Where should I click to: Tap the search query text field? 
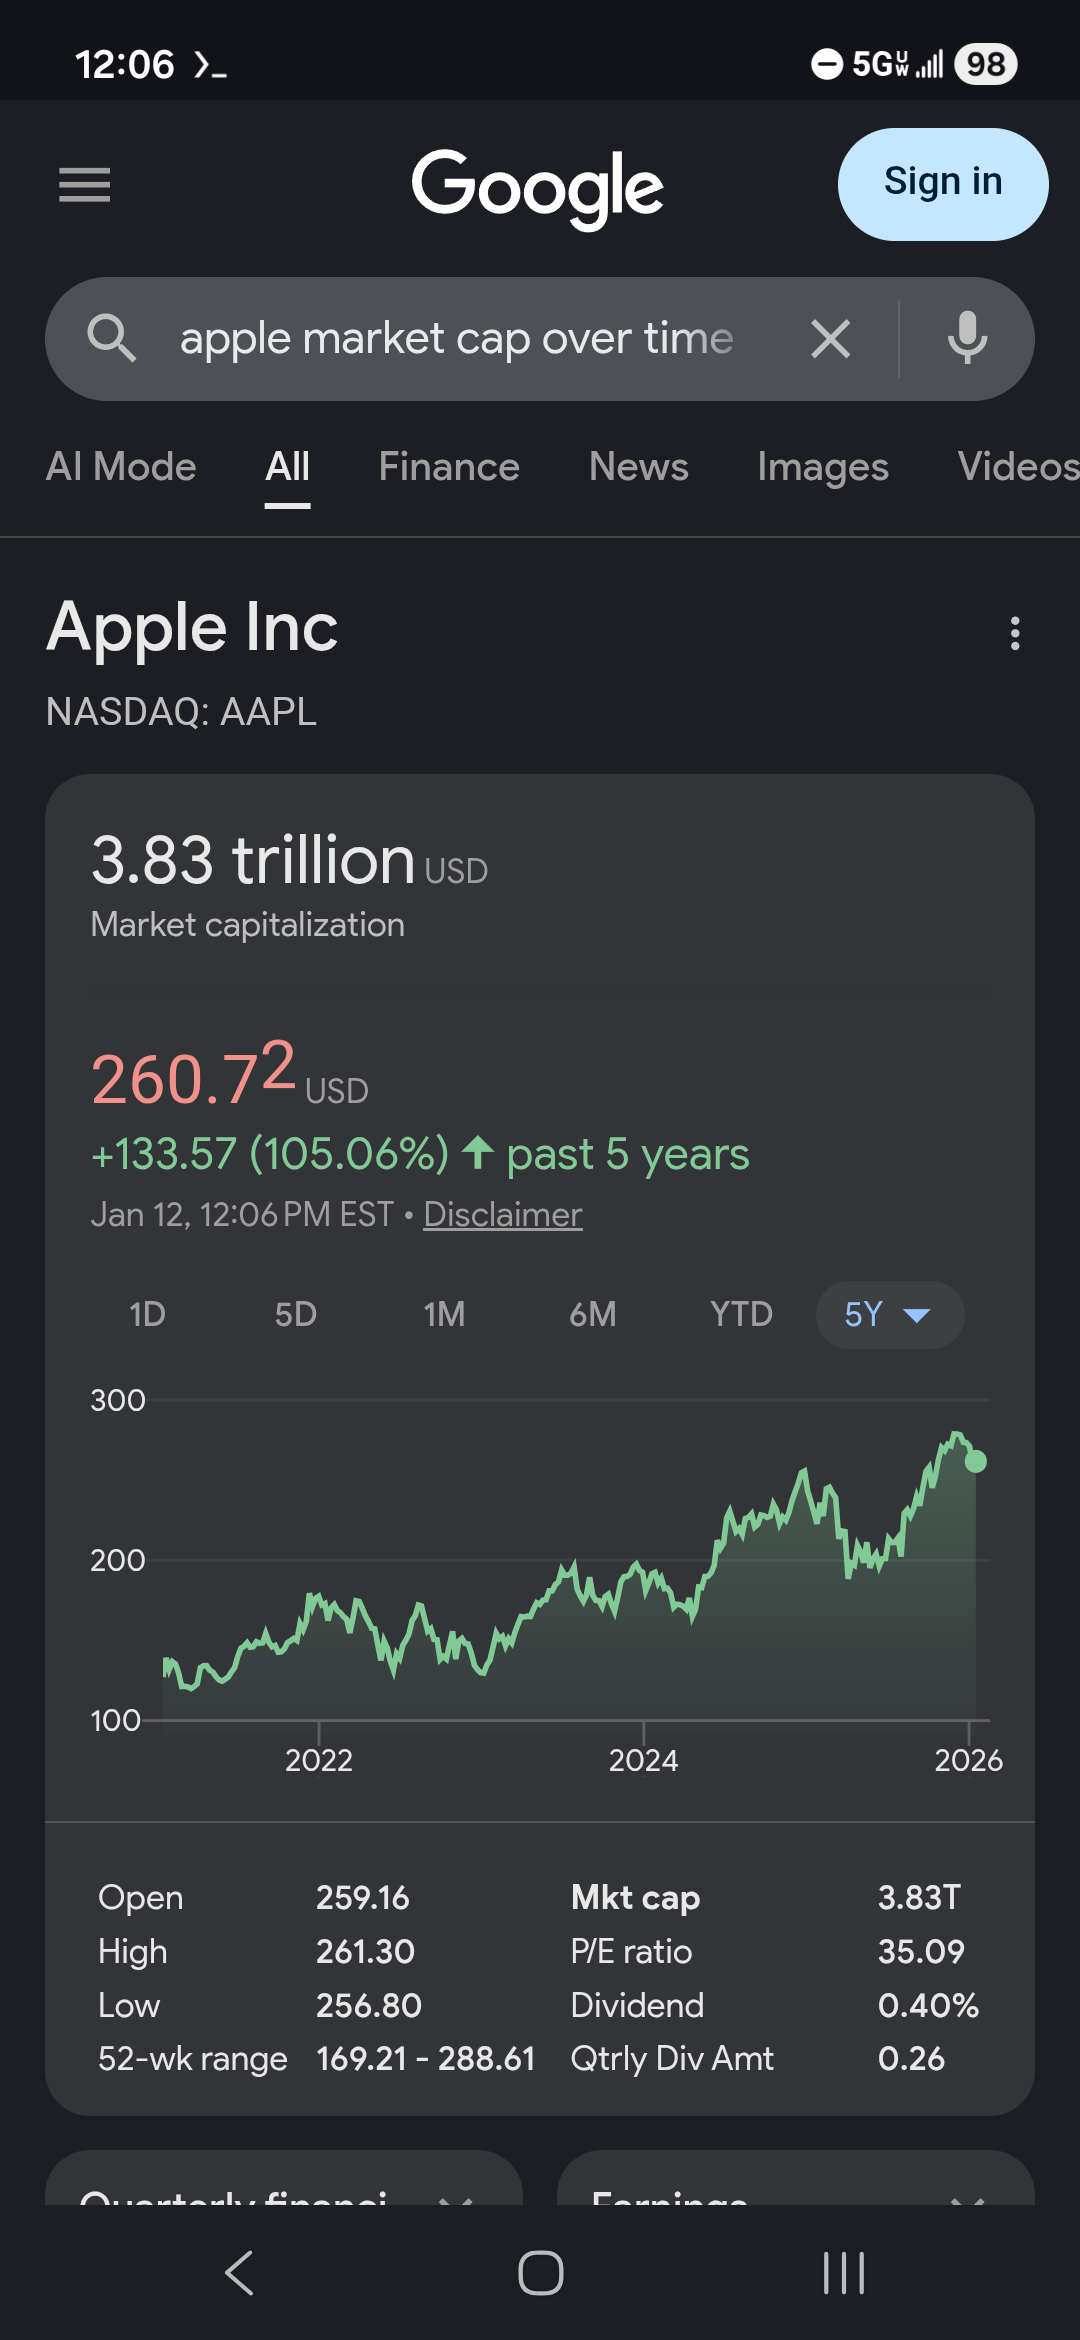[x=456, y=339]
